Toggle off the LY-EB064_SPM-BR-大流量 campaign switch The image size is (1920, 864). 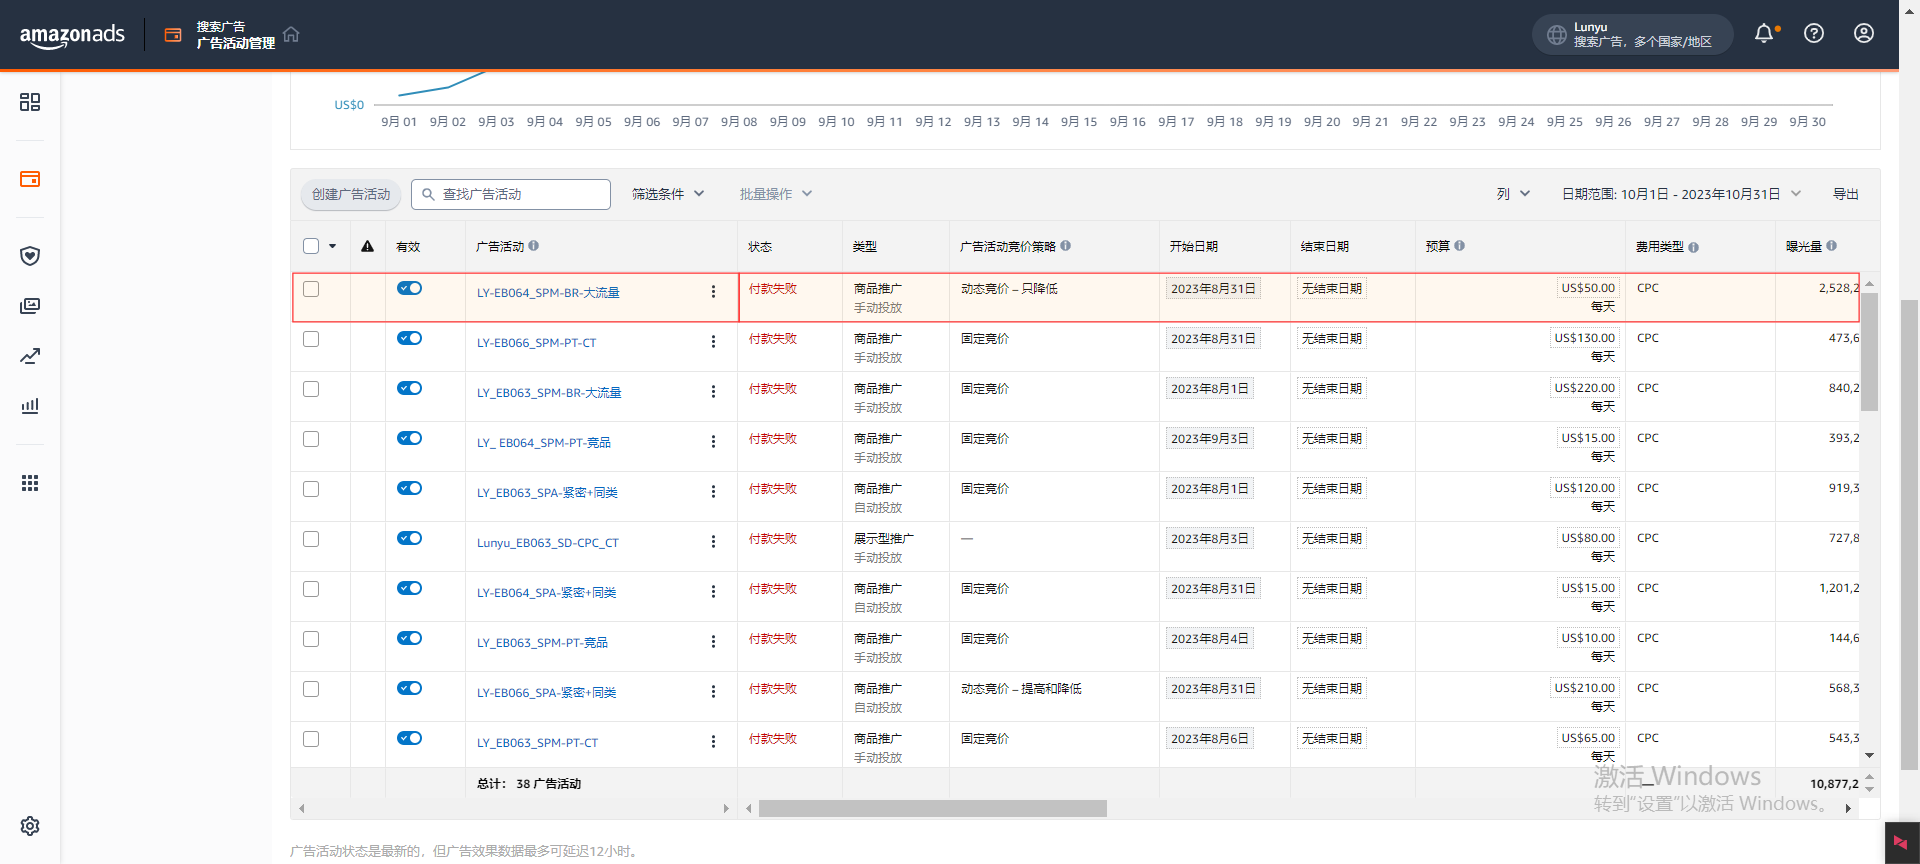click(x=409, y=289)
